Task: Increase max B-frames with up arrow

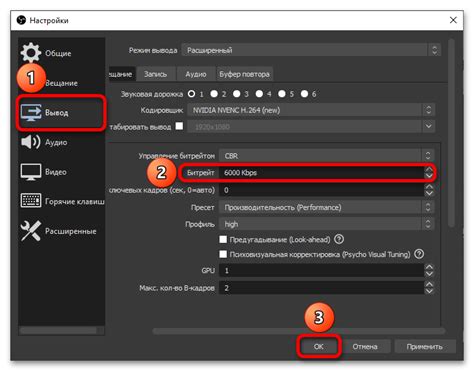Action: click(x=429, y=284)
